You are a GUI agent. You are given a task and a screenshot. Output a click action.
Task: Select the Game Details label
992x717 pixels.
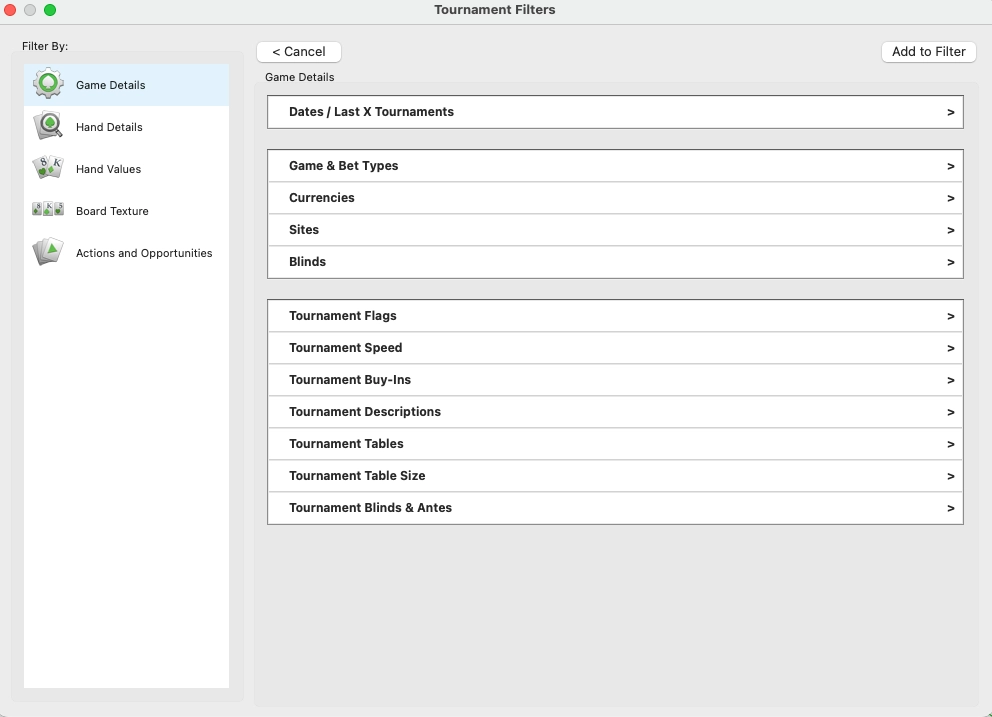point(111,85)
